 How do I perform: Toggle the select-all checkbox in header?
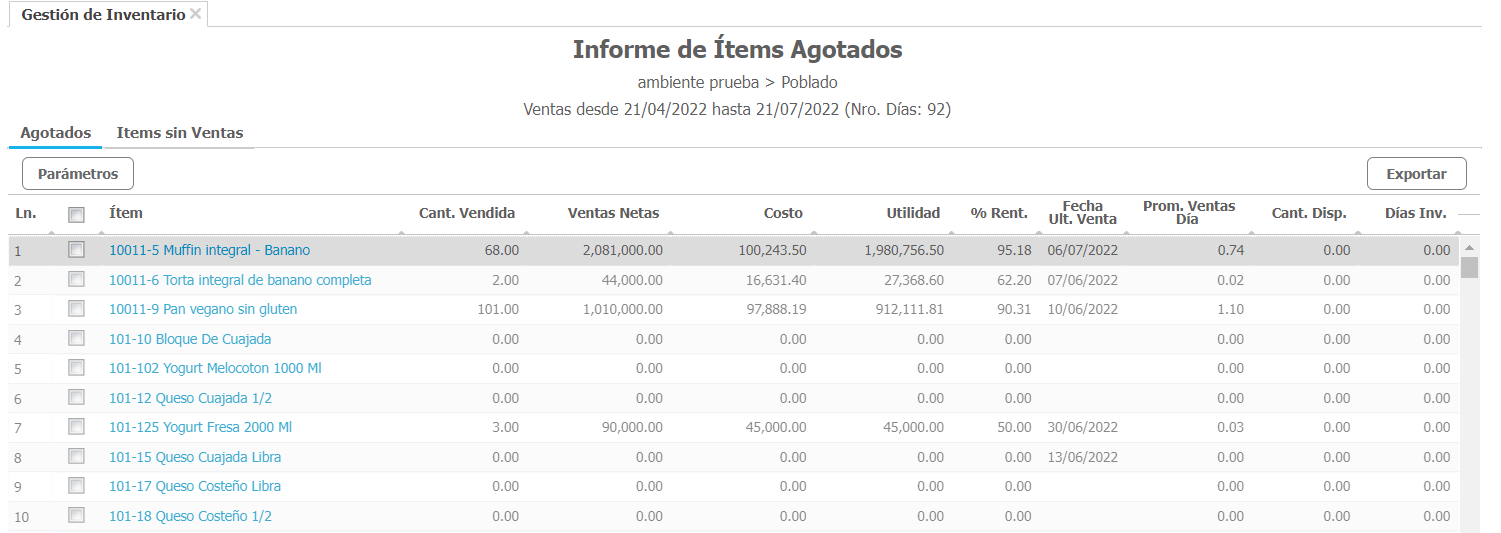[76, 214]
